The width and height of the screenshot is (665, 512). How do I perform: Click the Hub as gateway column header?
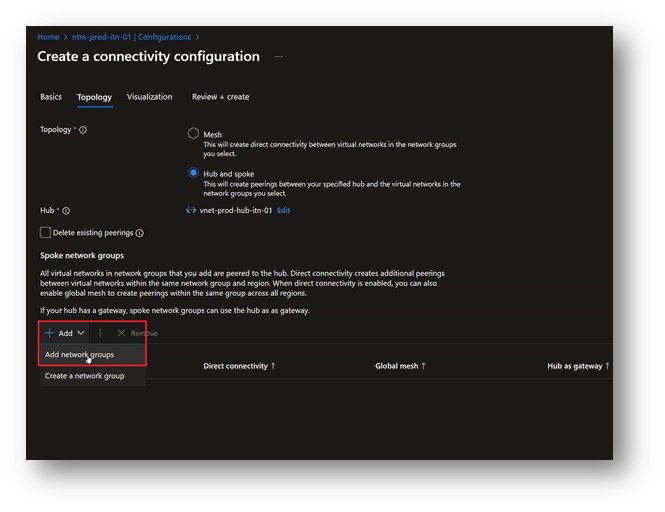tap(575, 366)
